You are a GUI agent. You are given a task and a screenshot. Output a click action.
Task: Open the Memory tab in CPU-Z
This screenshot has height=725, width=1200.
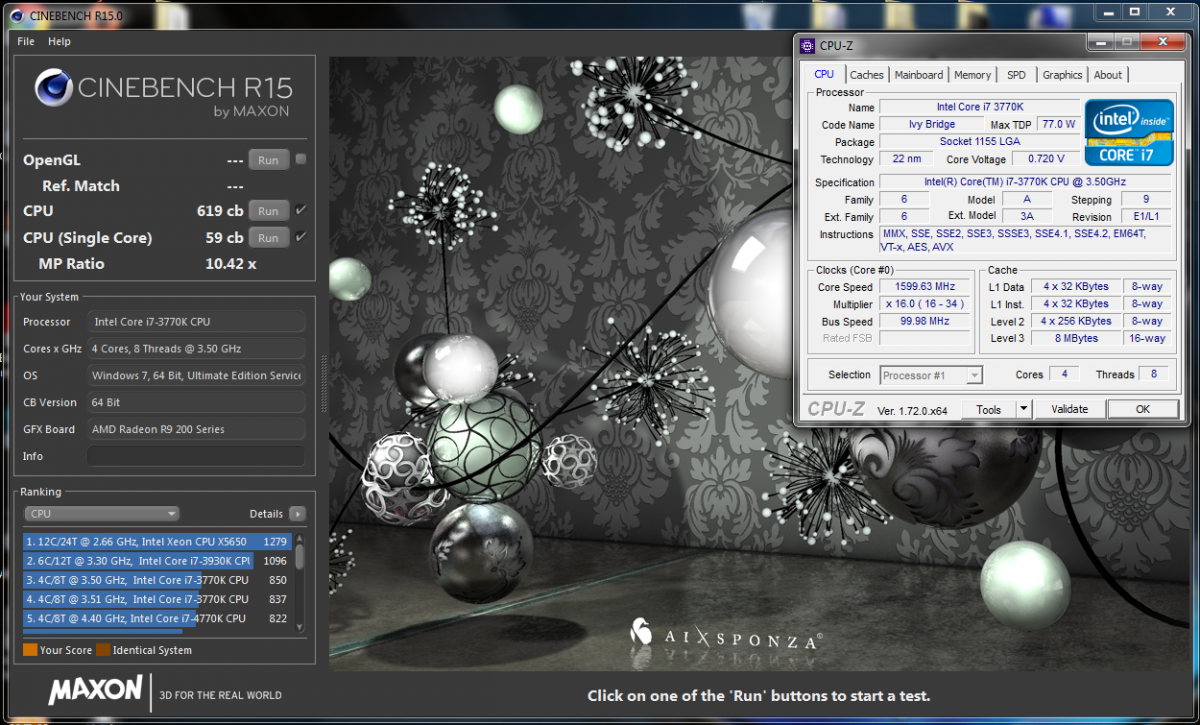(972, 75)
